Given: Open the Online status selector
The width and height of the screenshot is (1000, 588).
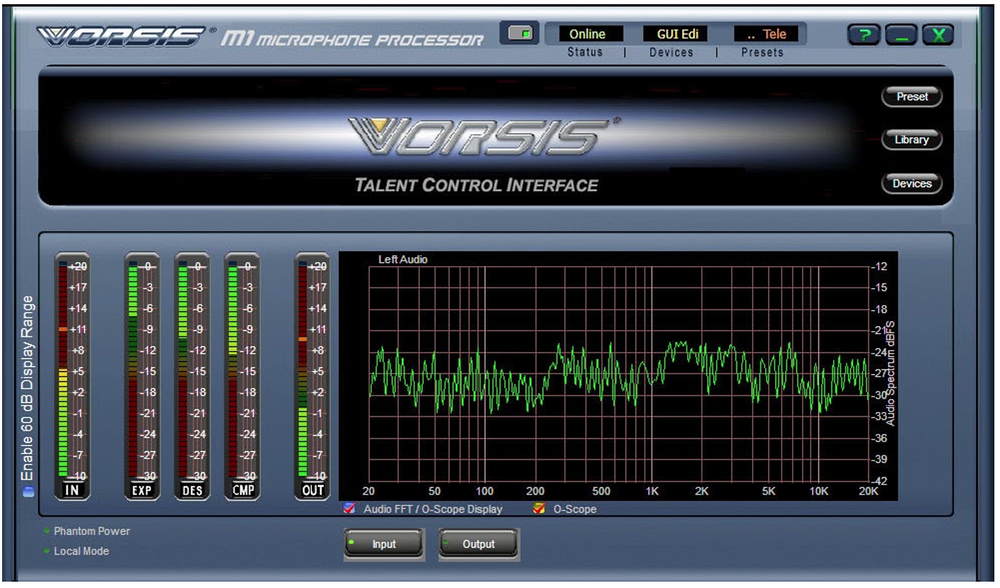Looking at the screenshot, I should (588, 33).
